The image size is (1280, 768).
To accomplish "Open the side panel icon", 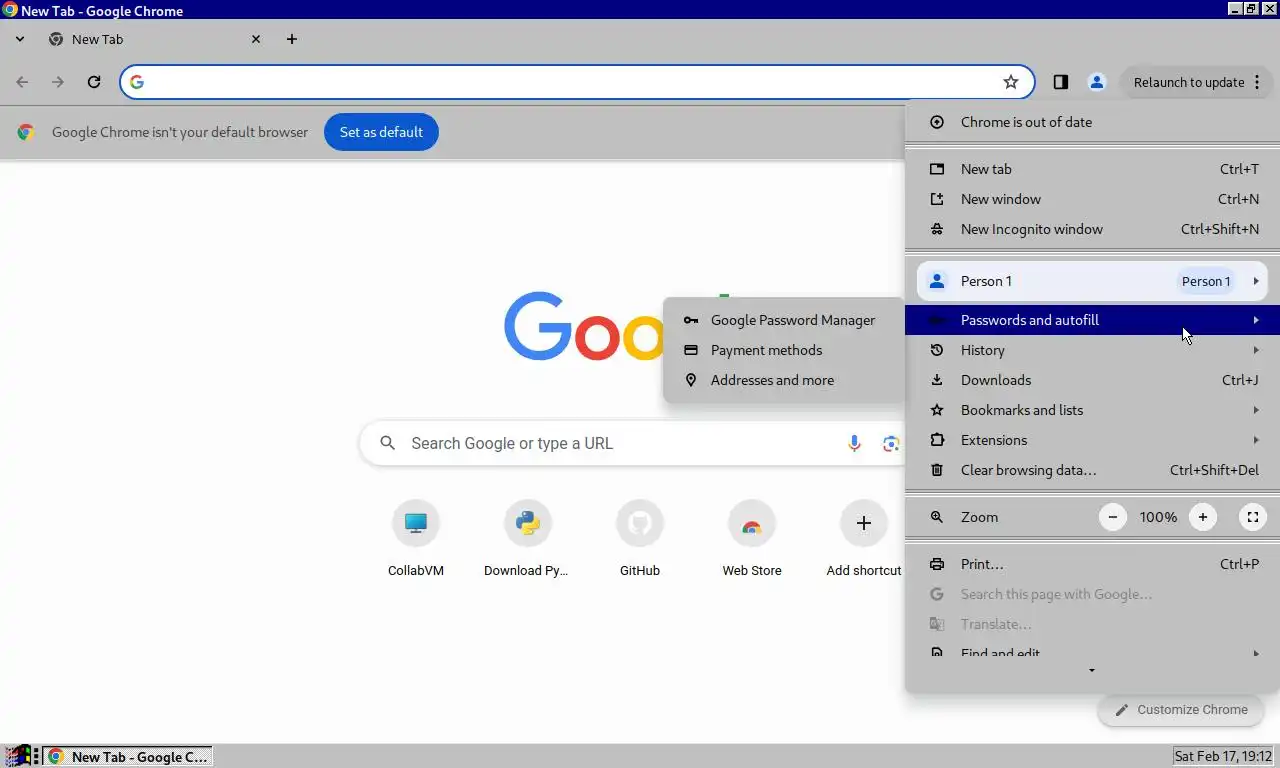I will pyautogui.click(x=1061, y=82).
